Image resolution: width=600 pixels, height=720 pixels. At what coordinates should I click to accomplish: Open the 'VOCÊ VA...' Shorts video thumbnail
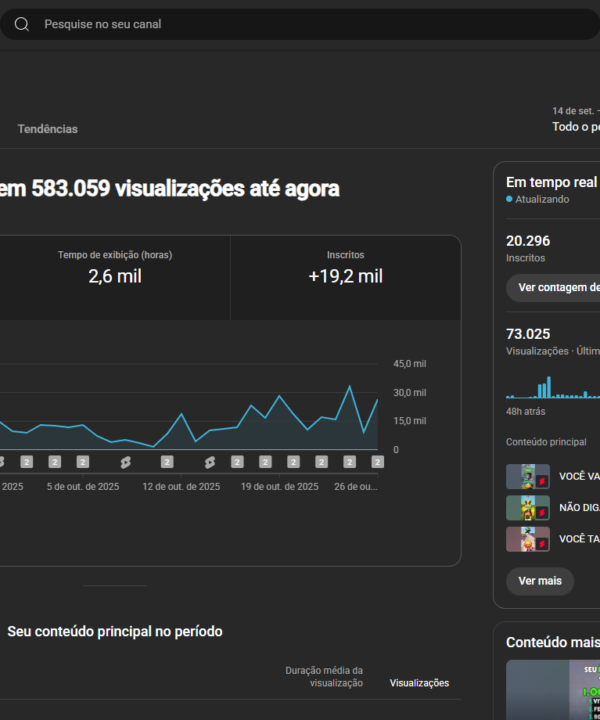[527, 477]
